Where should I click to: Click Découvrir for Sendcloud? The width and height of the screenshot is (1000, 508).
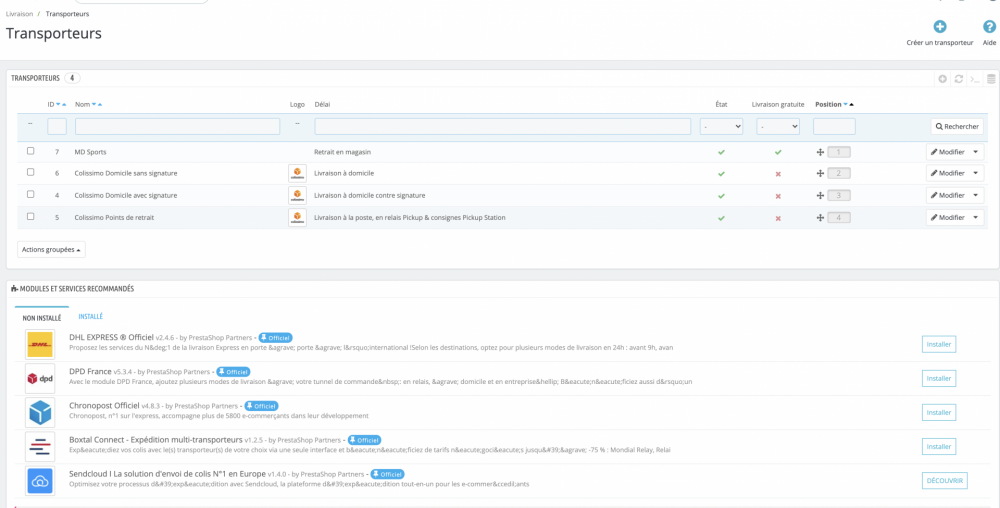pyautogui.click(x=945, y=481)
